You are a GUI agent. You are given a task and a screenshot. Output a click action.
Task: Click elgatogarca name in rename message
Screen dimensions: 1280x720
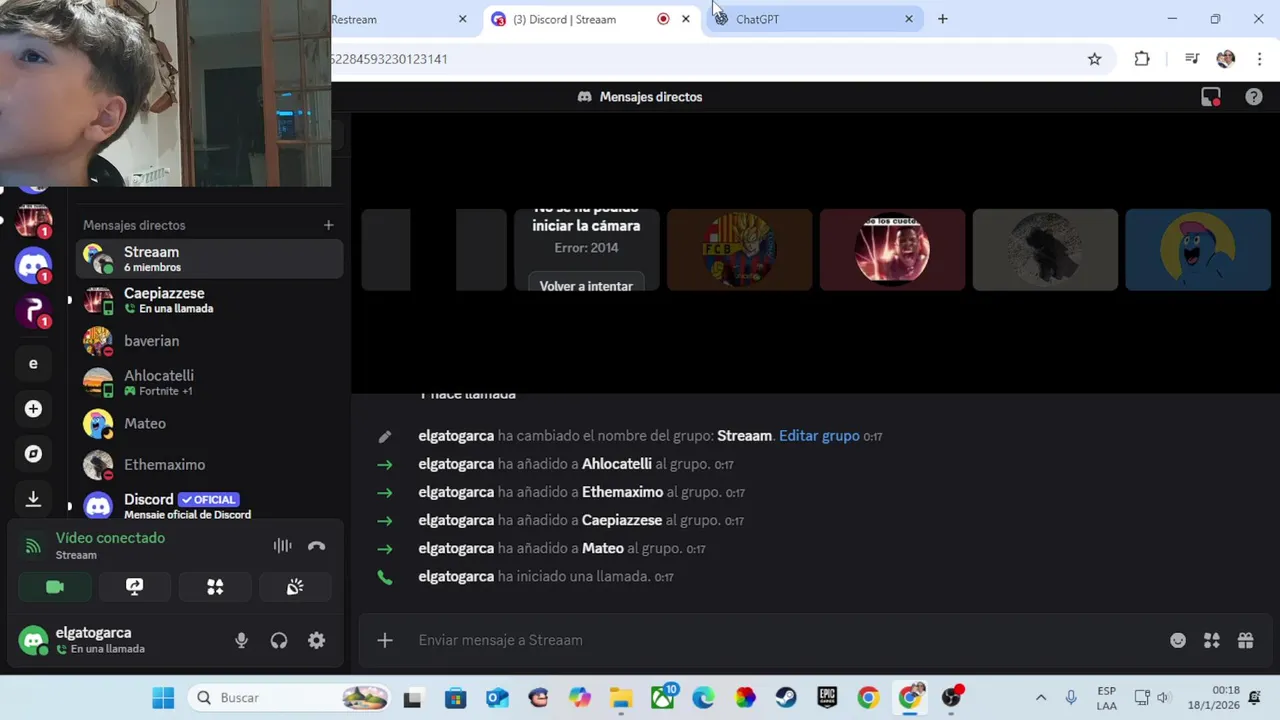456,436
